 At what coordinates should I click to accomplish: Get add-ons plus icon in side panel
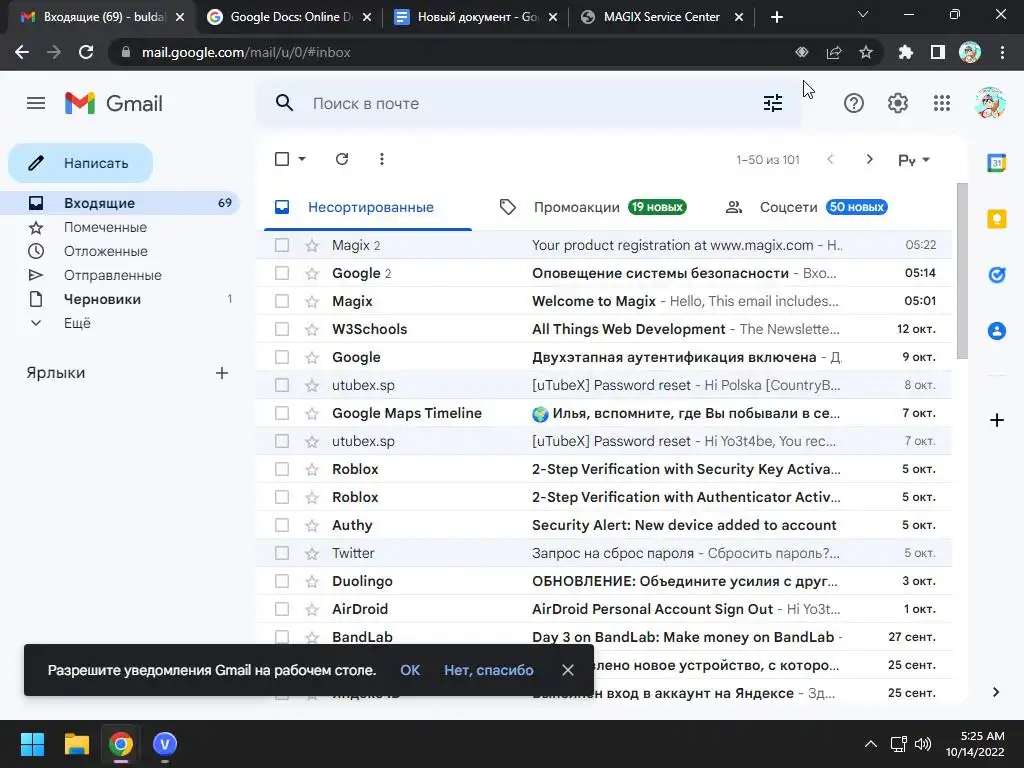(997, 420)
